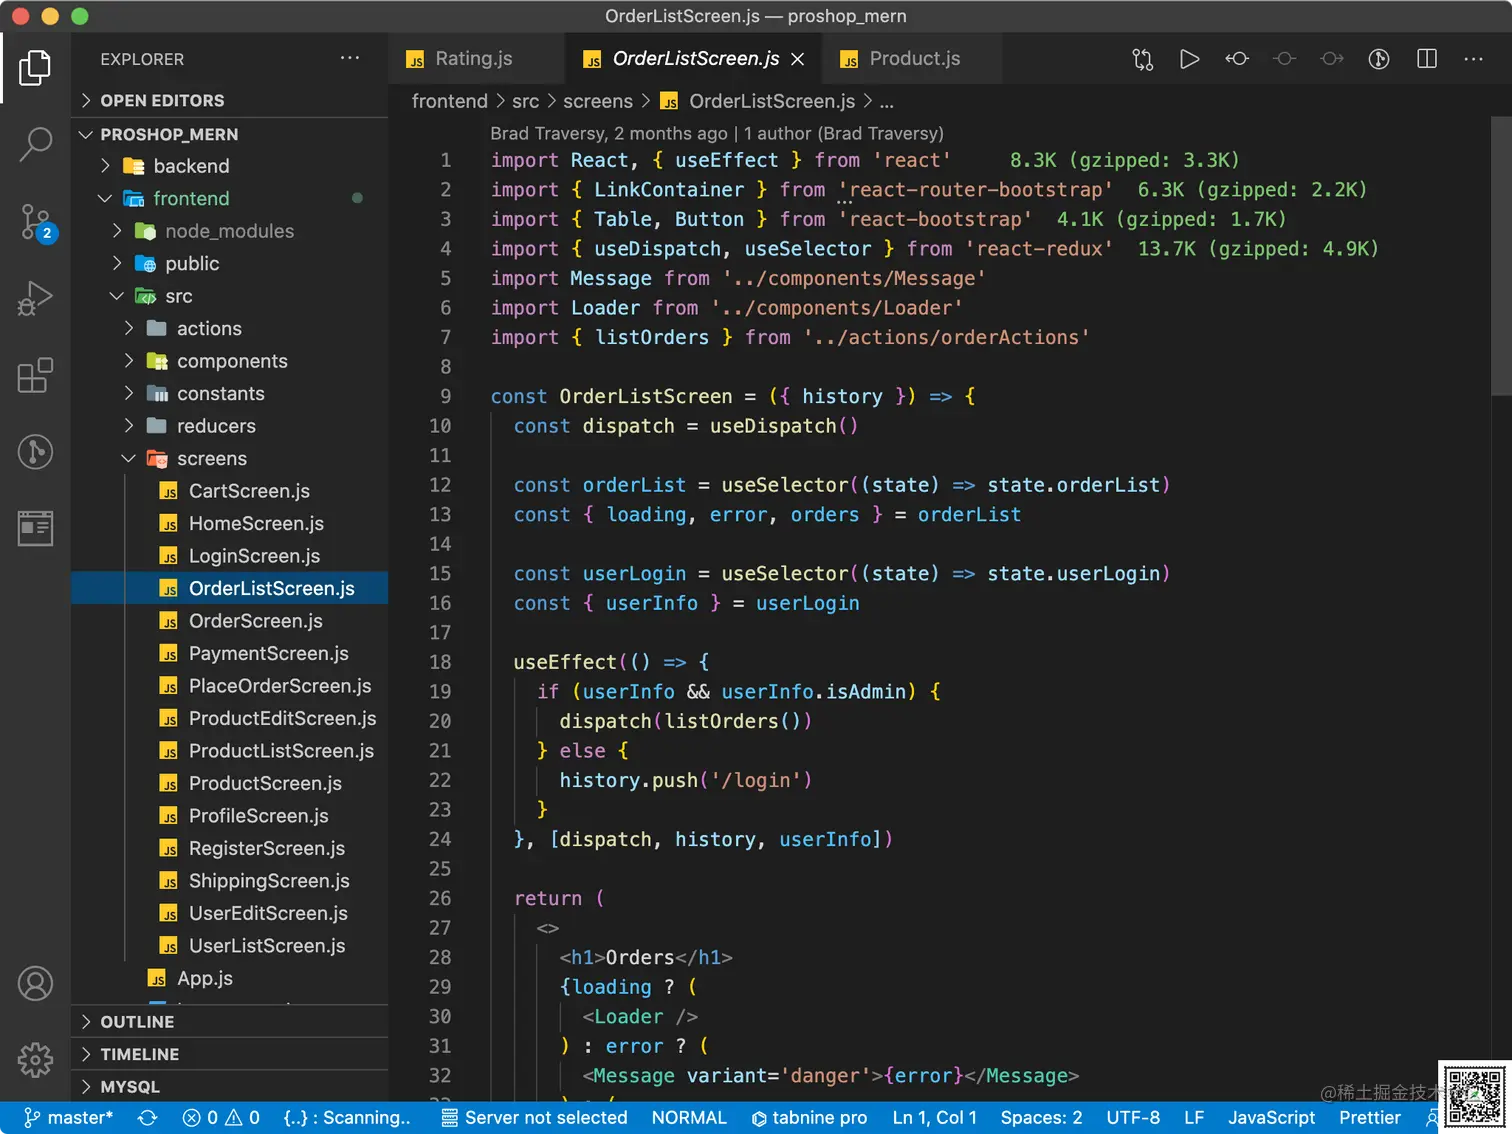The image size is (1512, 1134).
Task: Click the Scanning status item
Action: 347,1118
